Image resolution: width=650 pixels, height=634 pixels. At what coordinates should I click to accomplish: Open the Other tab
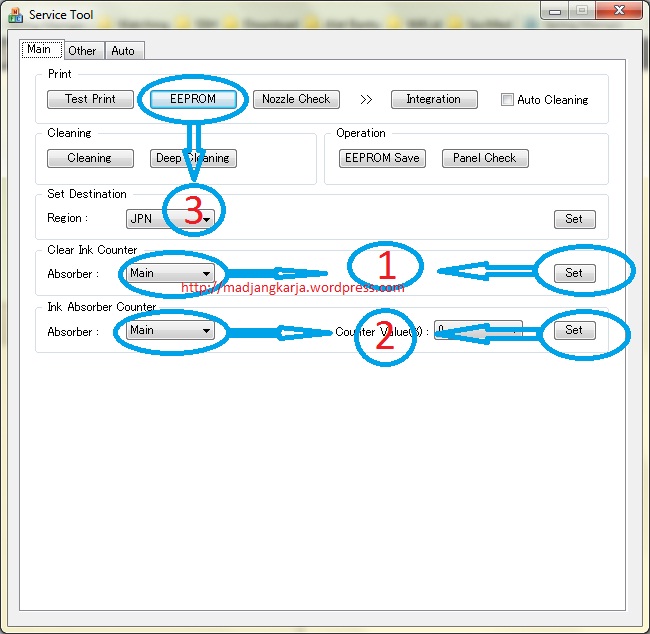pyautogui.click(x=82, y=51)
